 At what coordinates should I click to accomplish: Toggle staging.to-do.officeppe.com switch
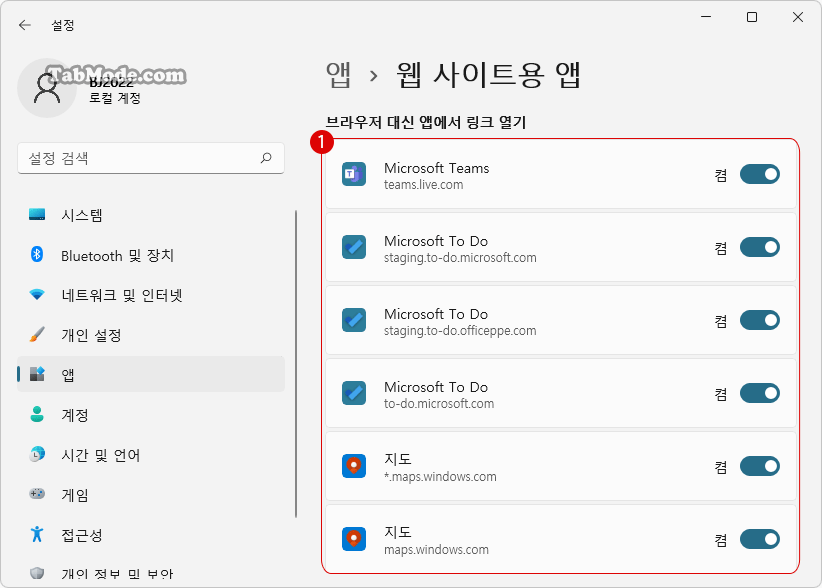(x=760, y=320)
